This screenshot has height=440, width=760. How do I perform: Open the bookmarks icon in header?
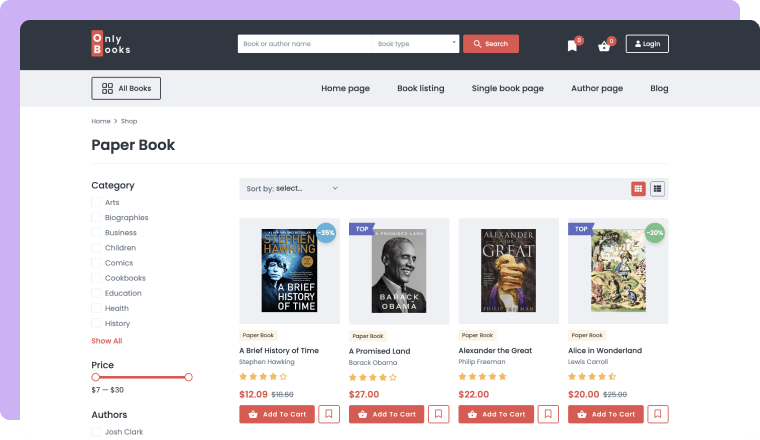(572, 46)
